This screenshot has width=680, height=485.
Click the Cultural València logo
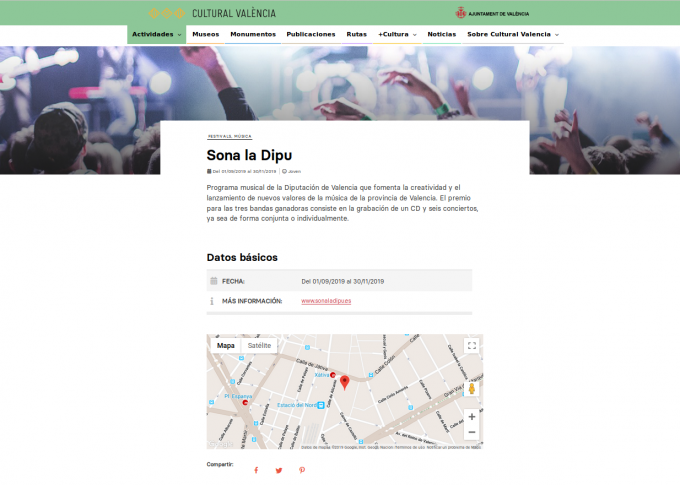pos(212,13)
